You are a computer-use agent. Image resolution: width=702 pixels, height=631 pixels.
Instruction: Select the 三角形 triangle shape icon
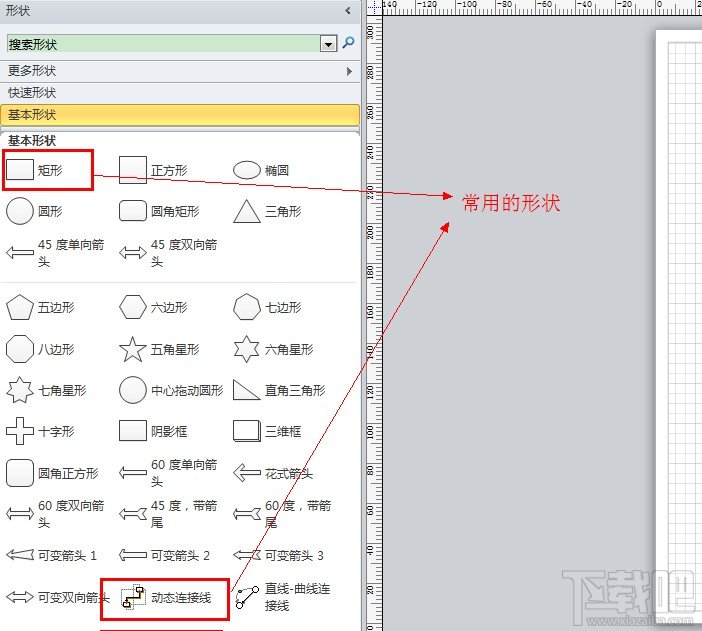247,211
